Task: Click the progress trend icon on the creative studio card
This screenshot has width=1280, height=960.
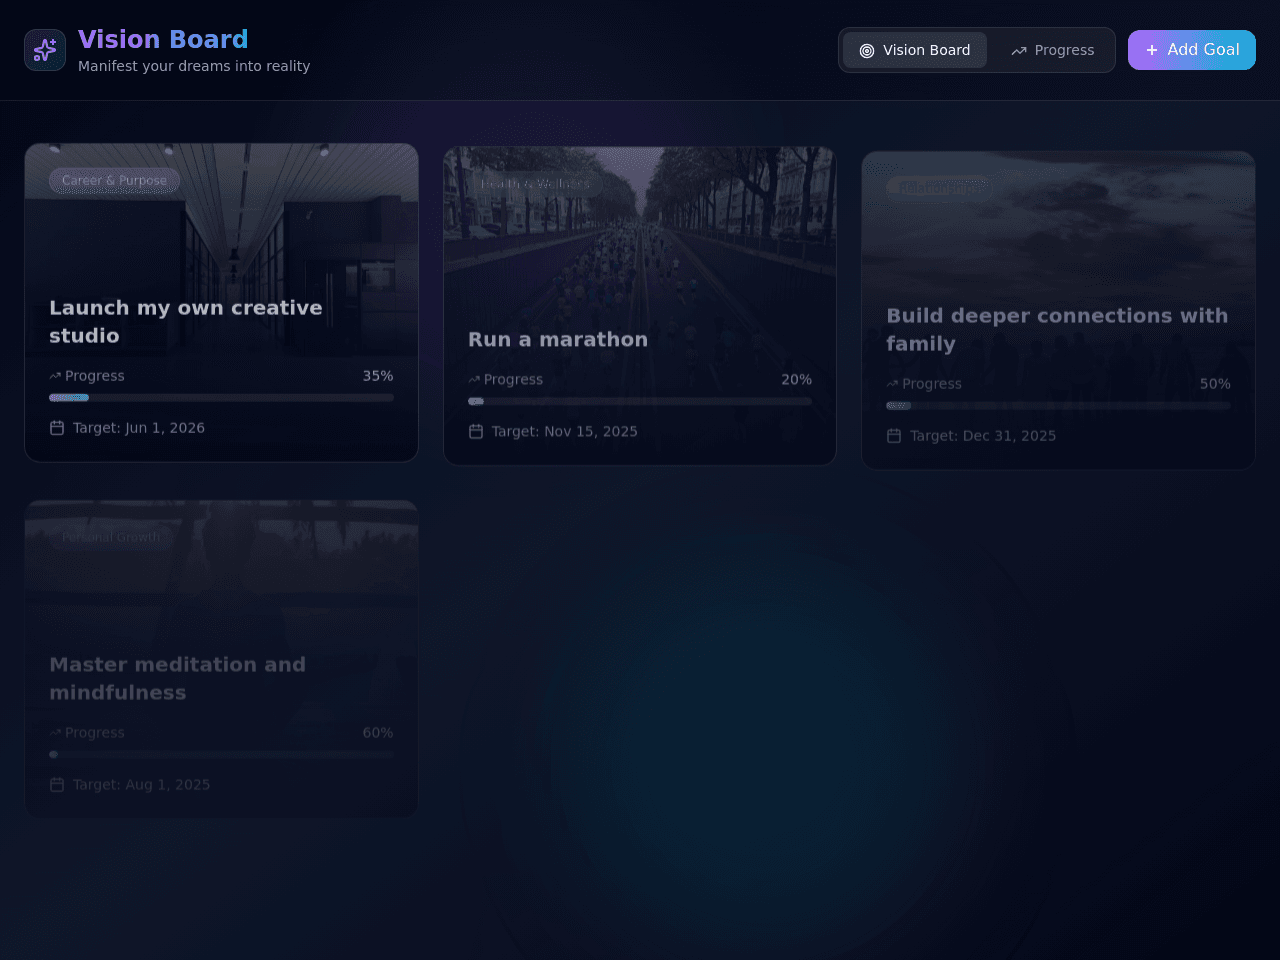Action: pyautogui.click(x=55, y=376)
